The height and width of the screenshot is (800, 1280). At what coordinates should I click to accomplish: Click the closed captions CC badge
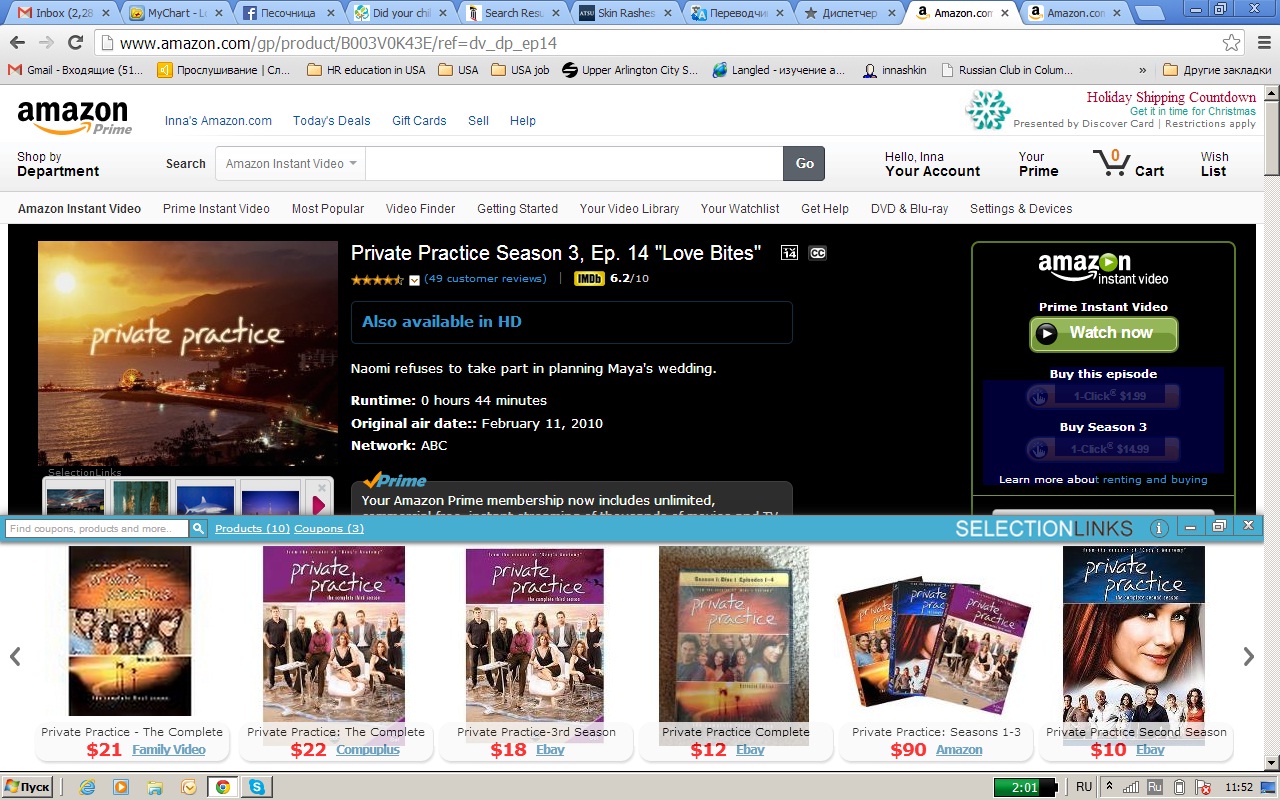(817, 253)
